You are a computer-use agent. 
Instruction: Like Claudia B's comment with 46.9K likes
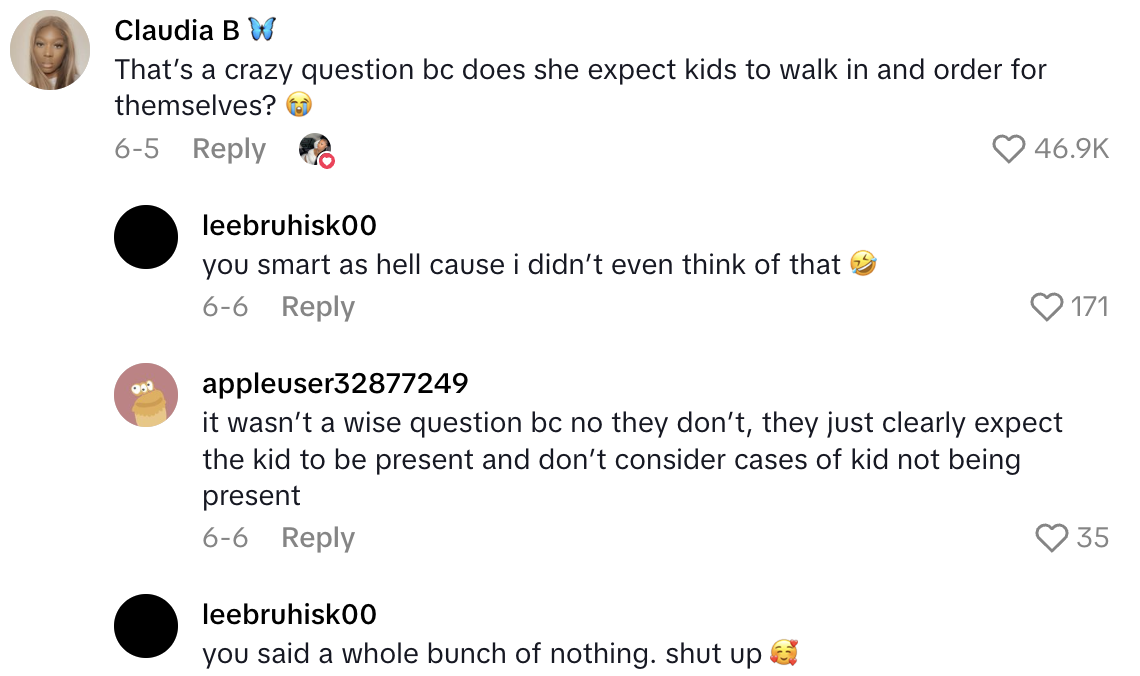click(x=1009, y=149)
